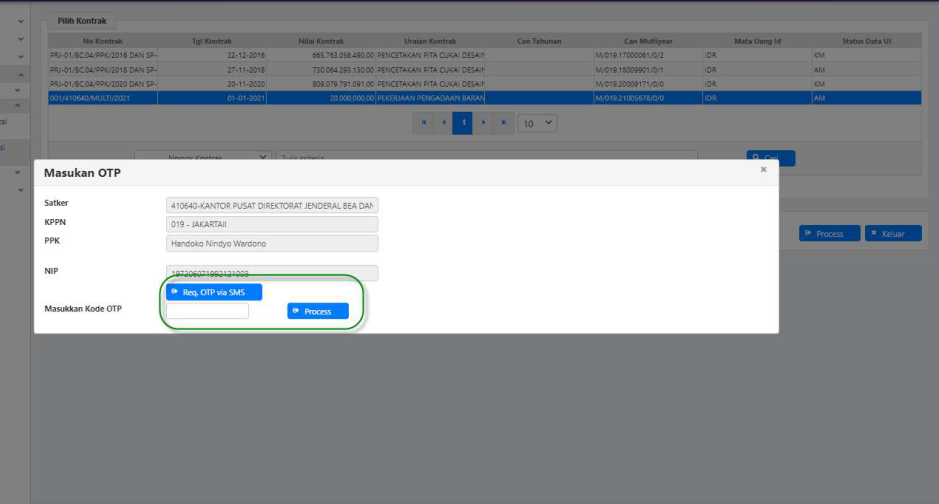
Task: Click Process button in the OTP dialog
Action: click(x=318, y=312)
